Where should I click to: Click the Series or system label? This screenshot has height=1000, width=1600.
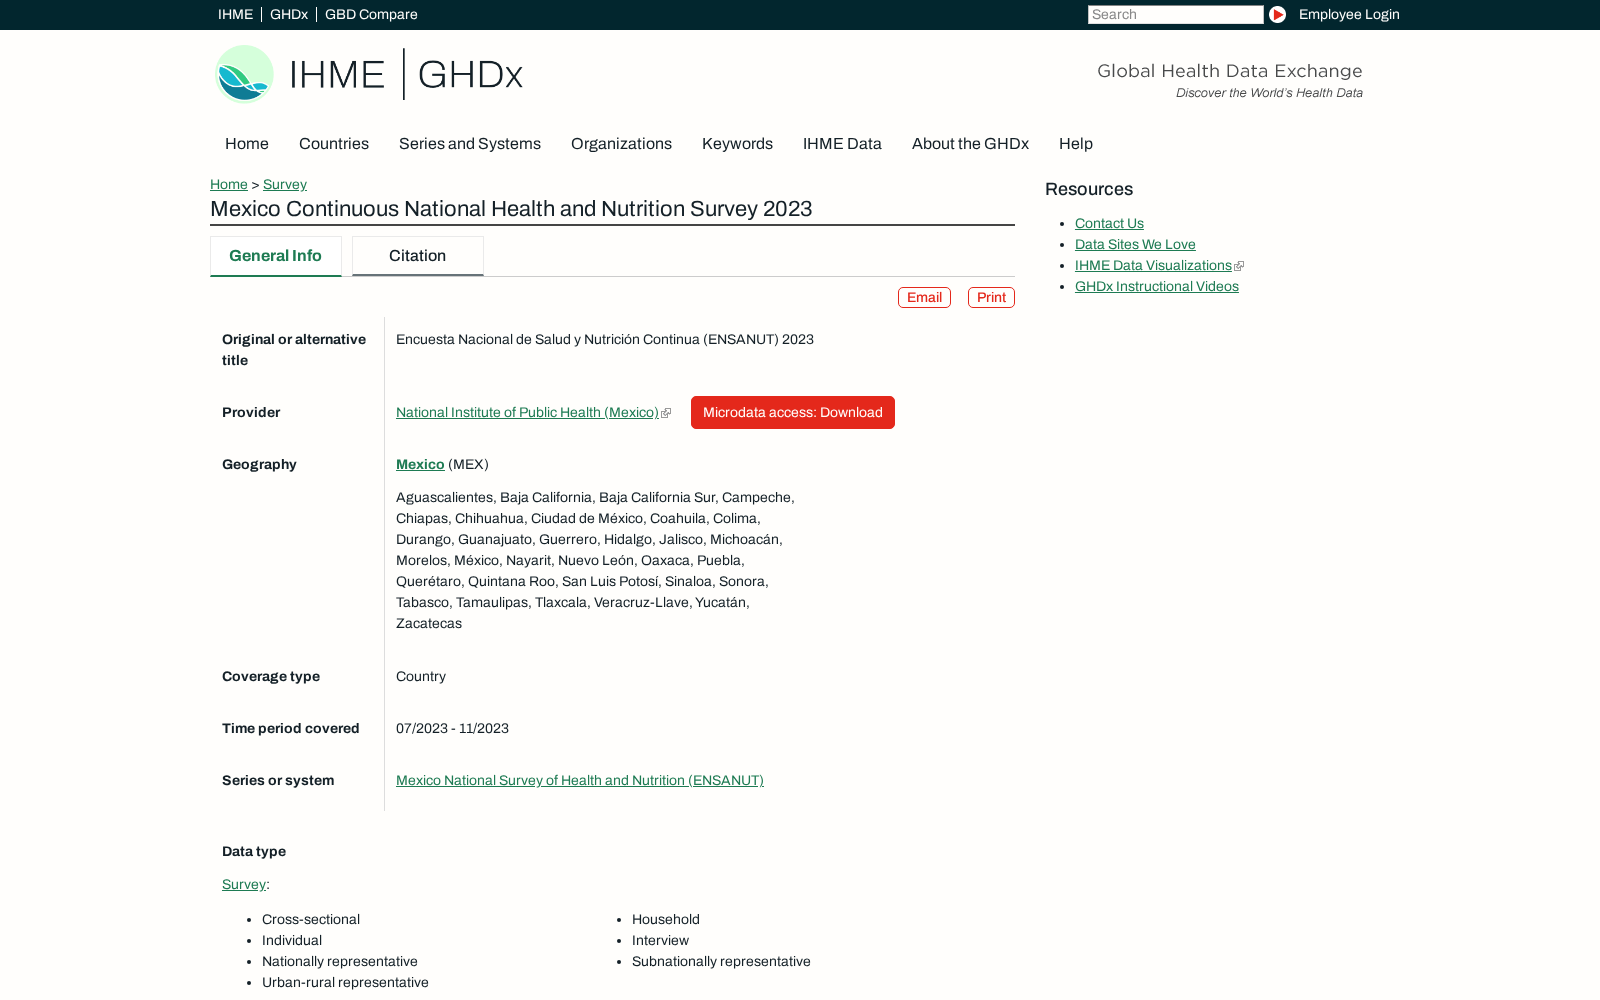(278, 780)
